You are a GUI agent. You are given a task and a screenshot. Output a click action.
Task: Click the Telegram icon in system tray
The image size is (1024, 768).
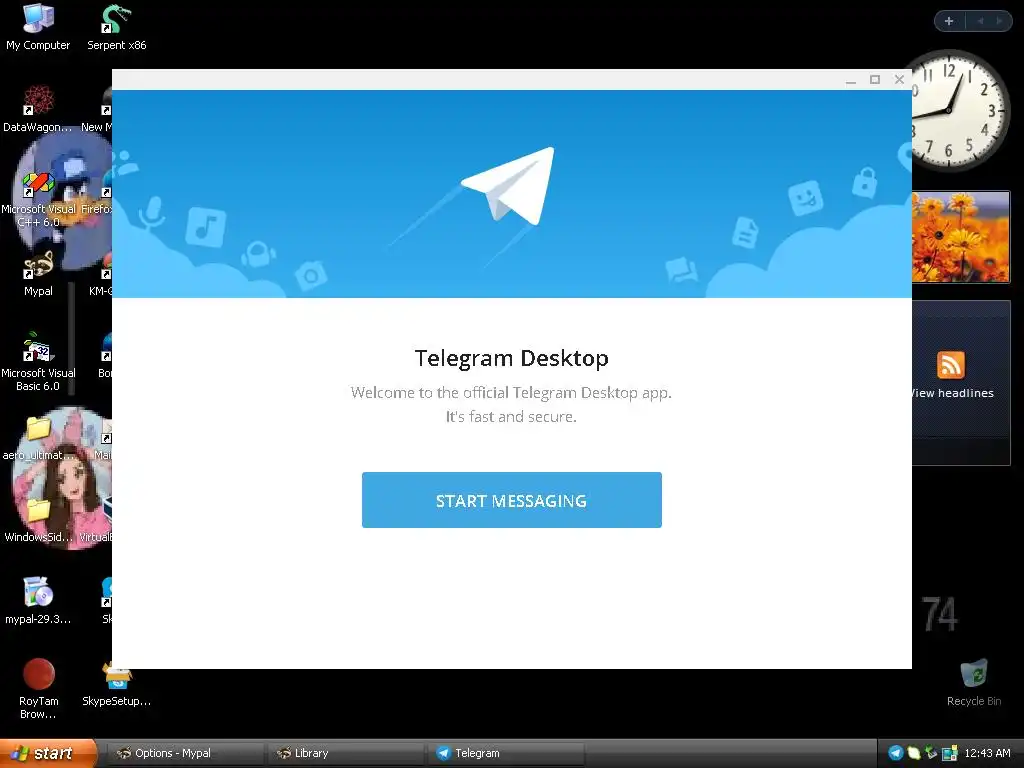(896, 753)
